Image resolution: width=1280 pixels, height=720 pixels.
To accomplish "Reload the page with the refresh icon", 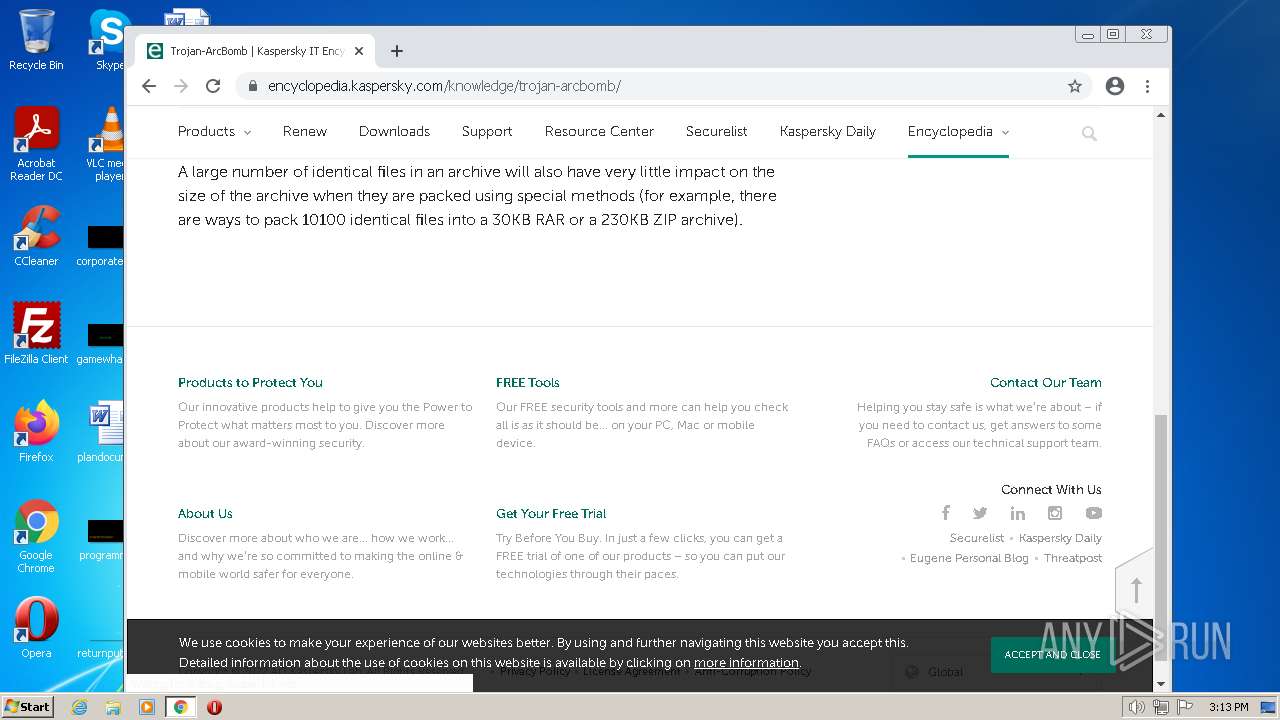I will click(x=213, y=86).
